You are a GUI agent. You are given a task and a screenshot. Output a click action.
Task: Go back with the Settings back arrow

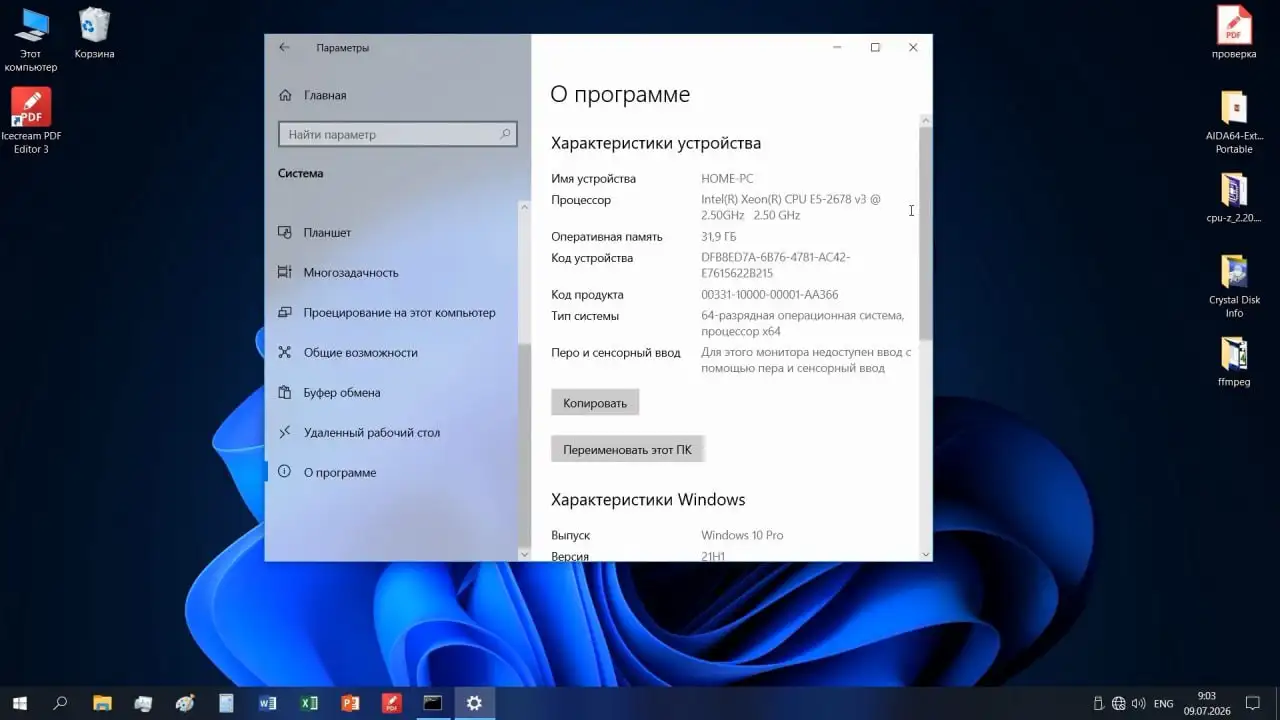(284, 48)
